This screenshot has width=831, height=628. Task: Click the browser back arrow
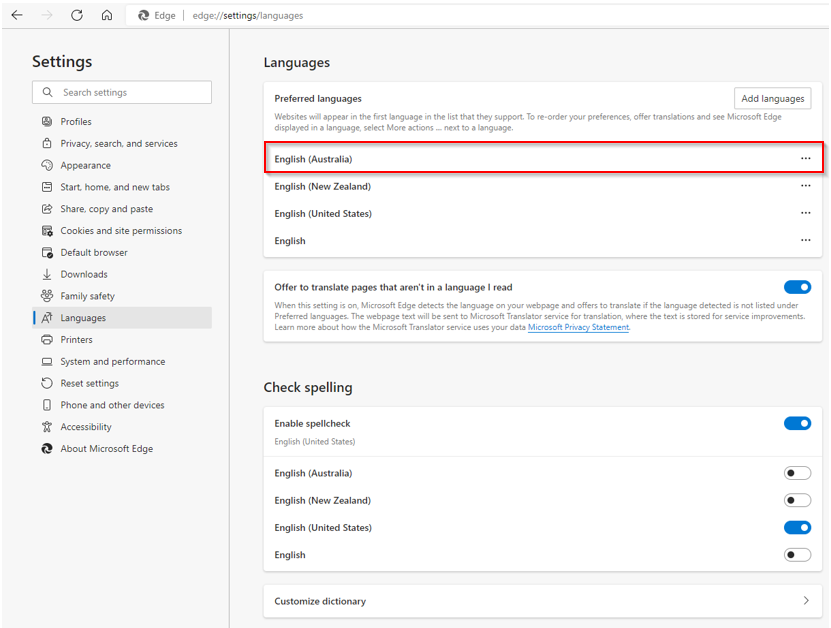pos(17,15)
